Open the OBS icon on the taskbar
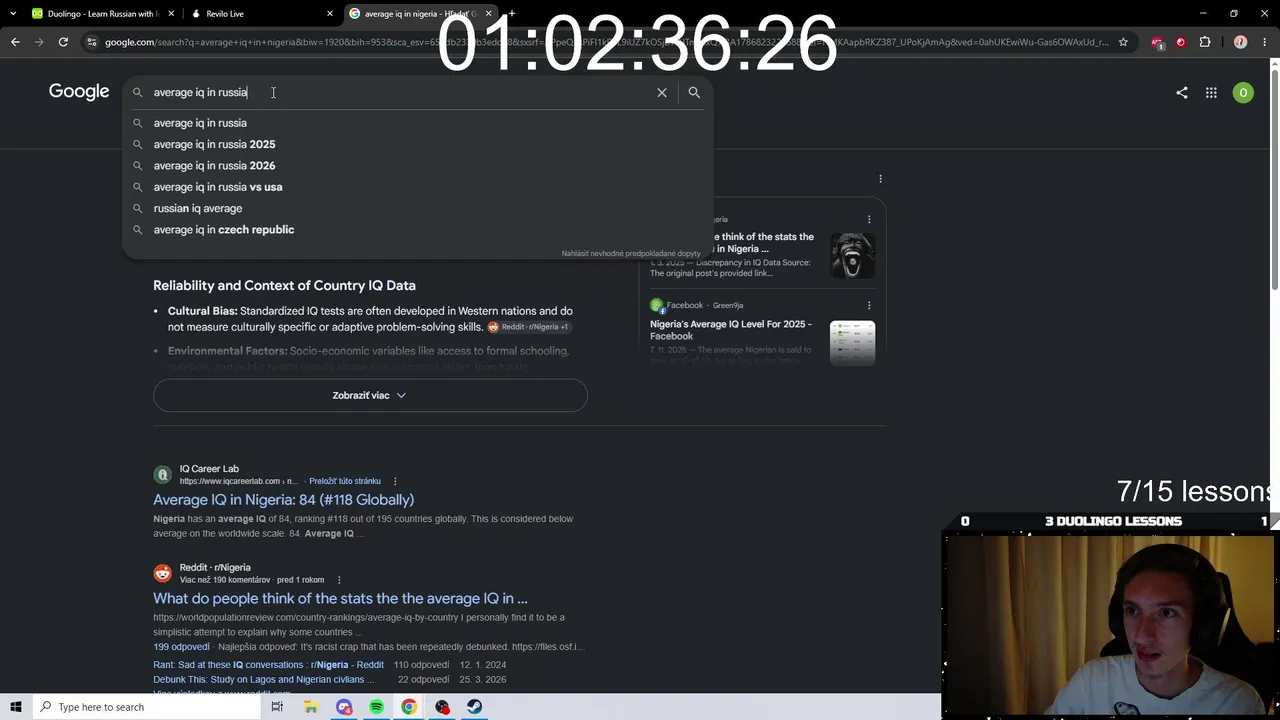This screenshot has height=720, width=1280. (x=442, y=707)
